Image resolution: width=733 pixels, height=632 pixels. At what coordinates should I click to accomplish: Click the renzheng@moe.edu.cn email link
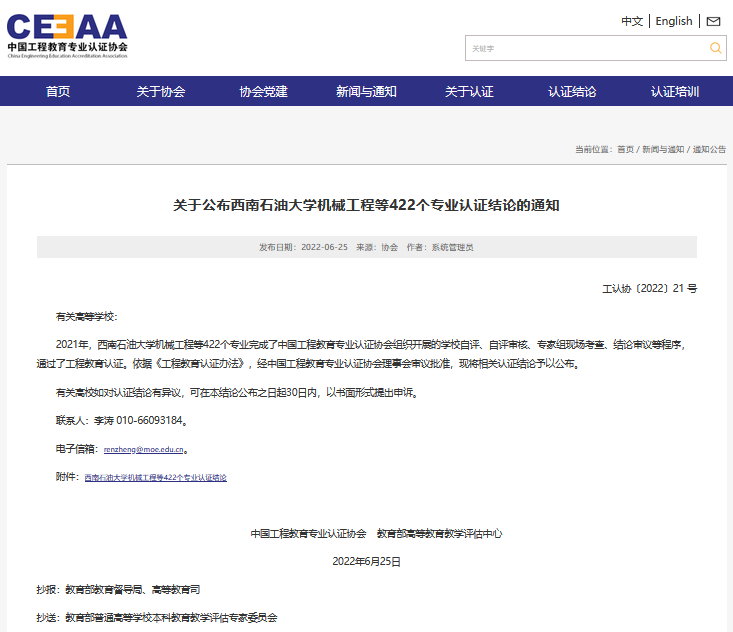pos(144,450)
